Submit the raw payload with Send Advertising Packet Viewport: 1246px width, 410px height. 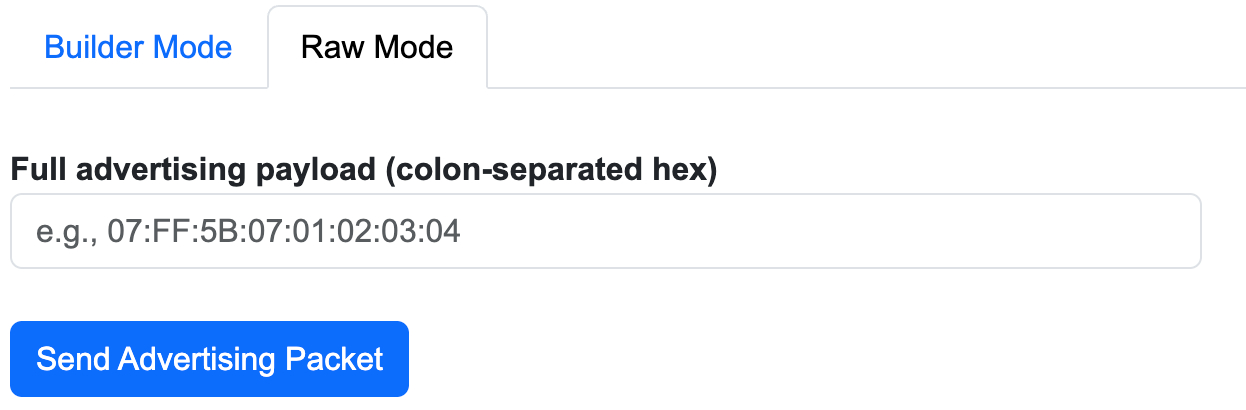pyautogui.click(x=209, y=359)
